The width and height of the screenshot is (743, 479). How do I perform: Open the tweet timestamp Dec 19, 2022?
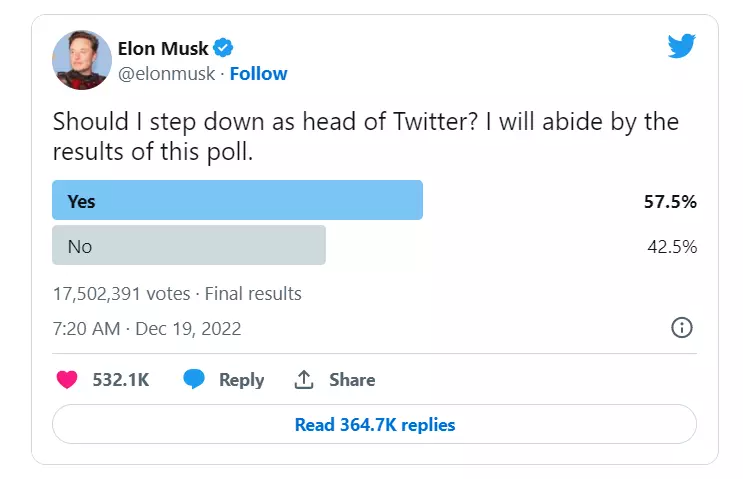146,328
